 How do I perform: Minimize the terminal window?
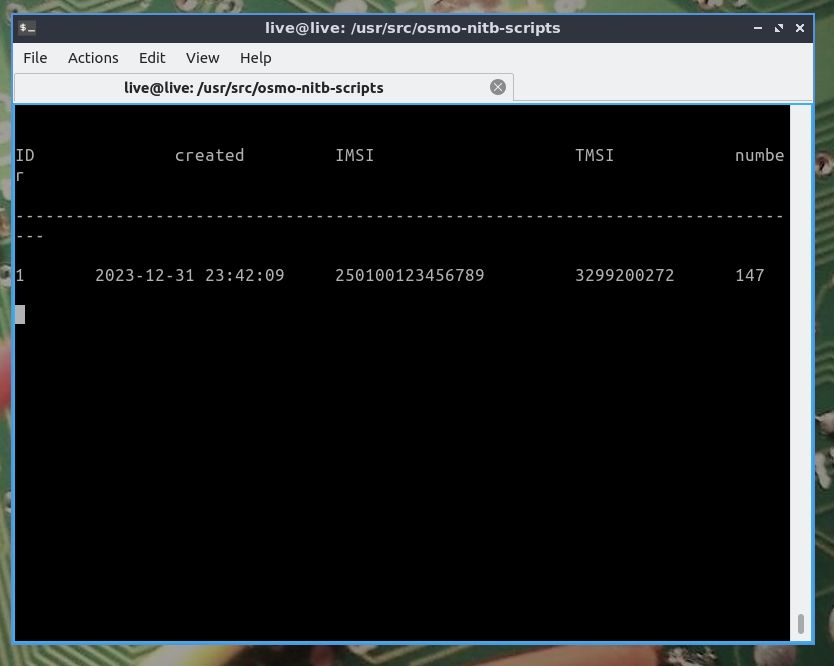(758, 28)
